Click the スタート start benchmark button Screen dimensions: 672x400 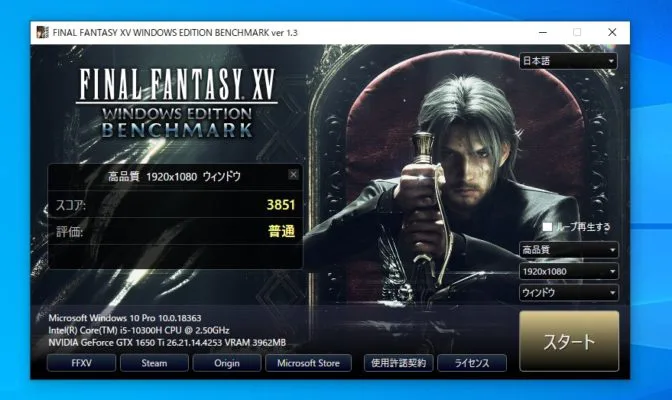tap(569, 341)
